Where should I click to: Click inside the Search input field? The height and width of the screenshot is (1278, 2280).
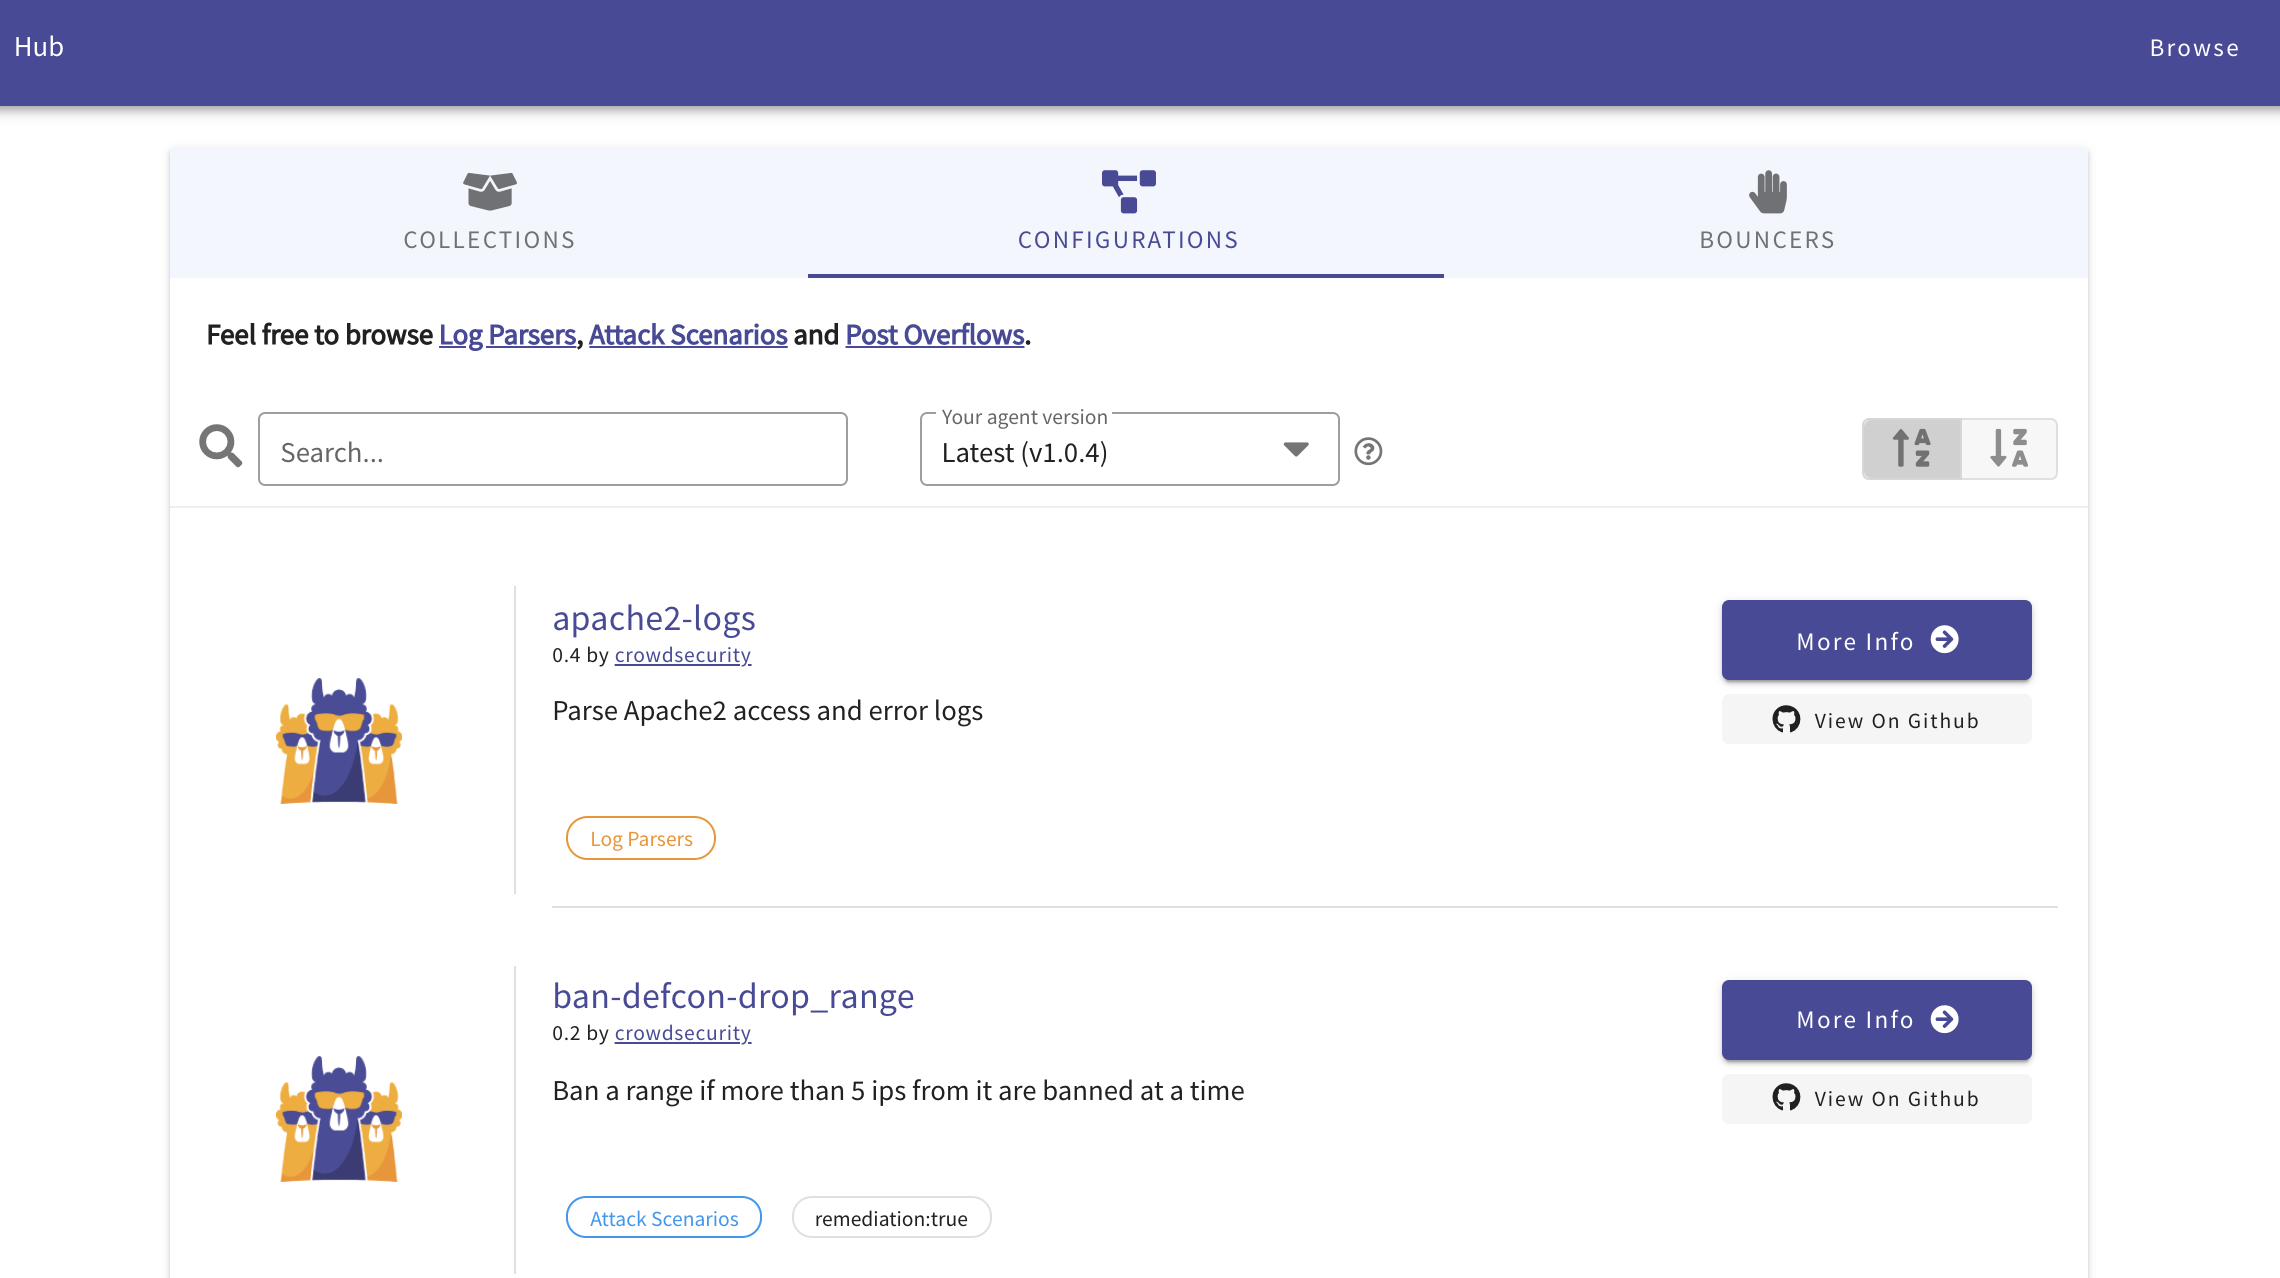point(552,451)
